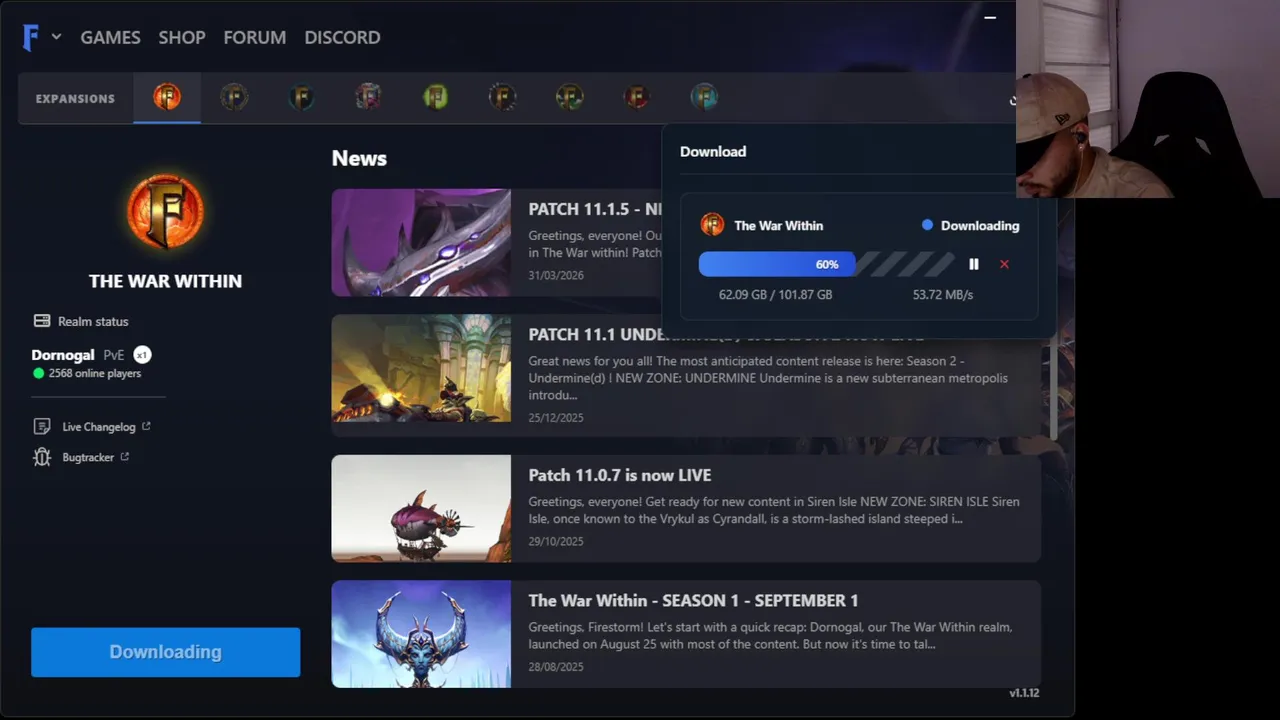Image resolution: width=1280 pixels, height=720 pixels.
Task: Select the sixth expansion icon in the bar
Action: 502,97
